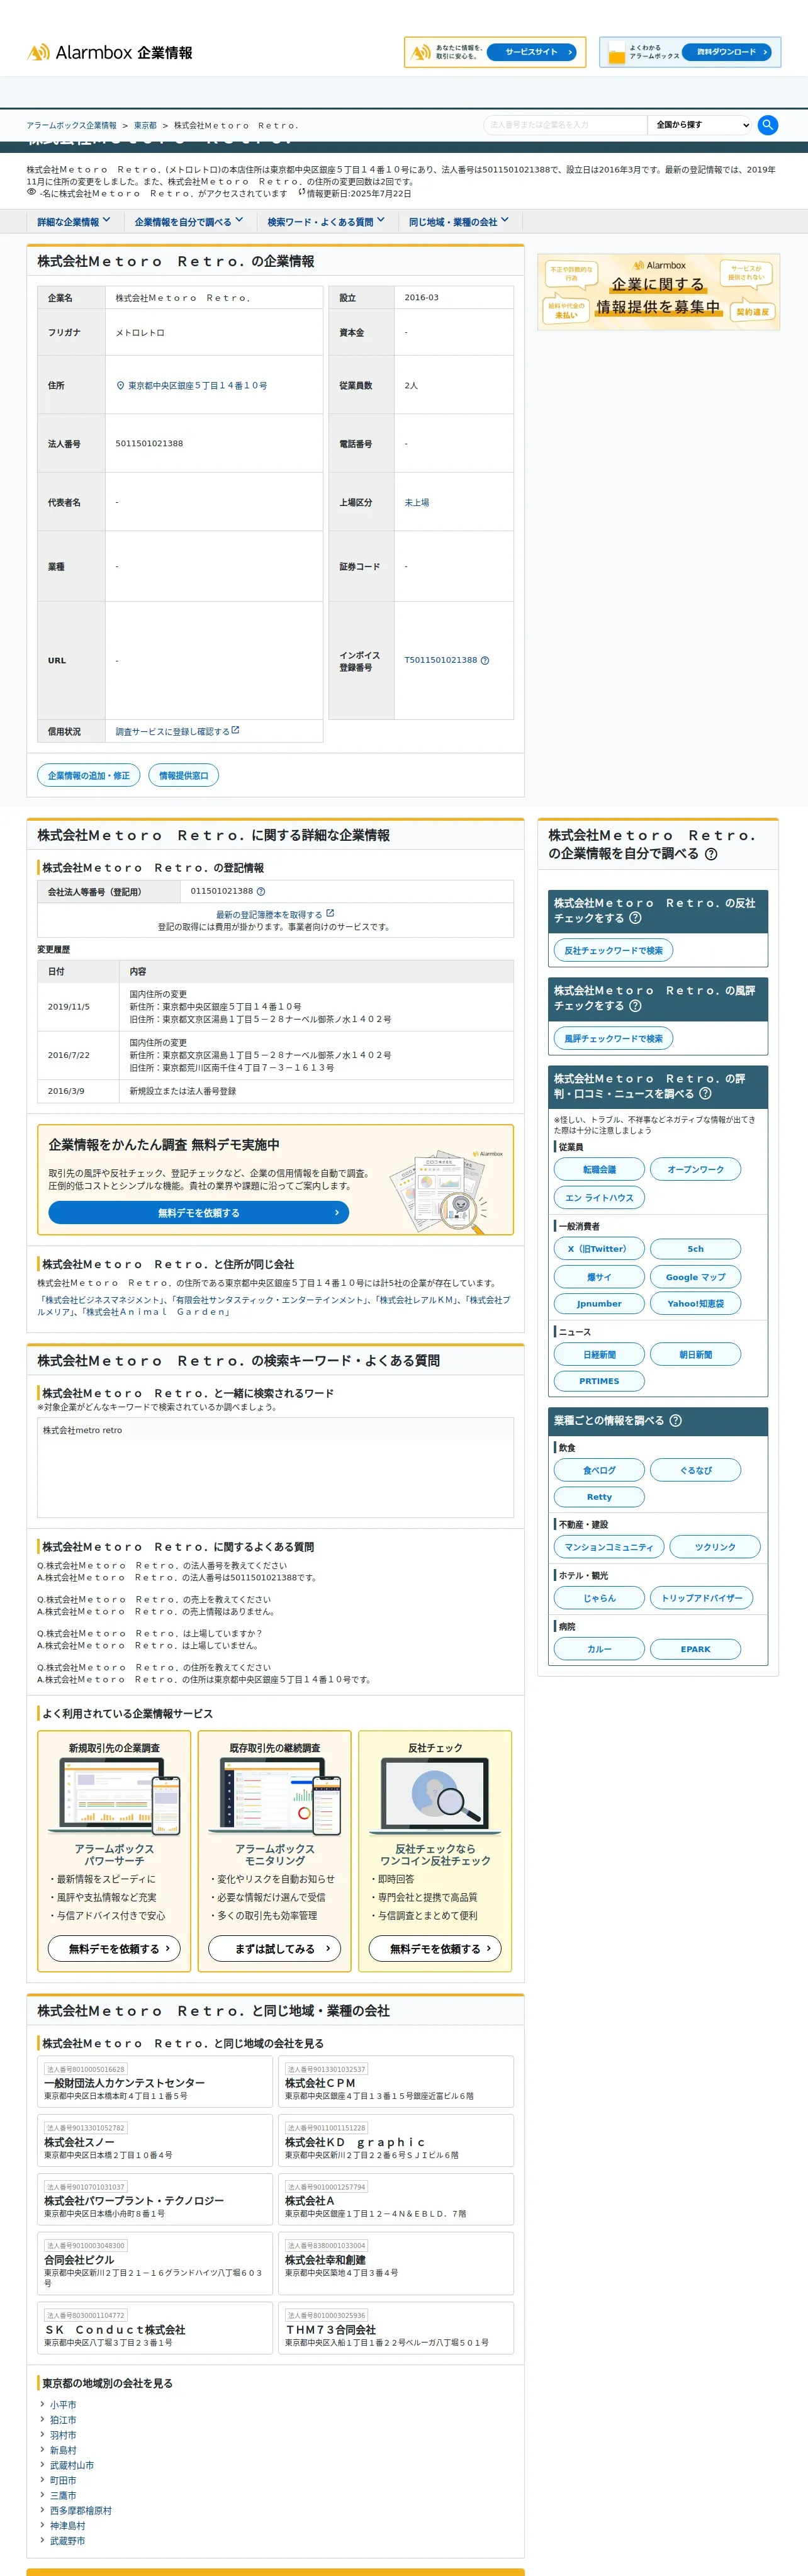
Task: Click the 食べログ button
Action: pos(599,1471)
